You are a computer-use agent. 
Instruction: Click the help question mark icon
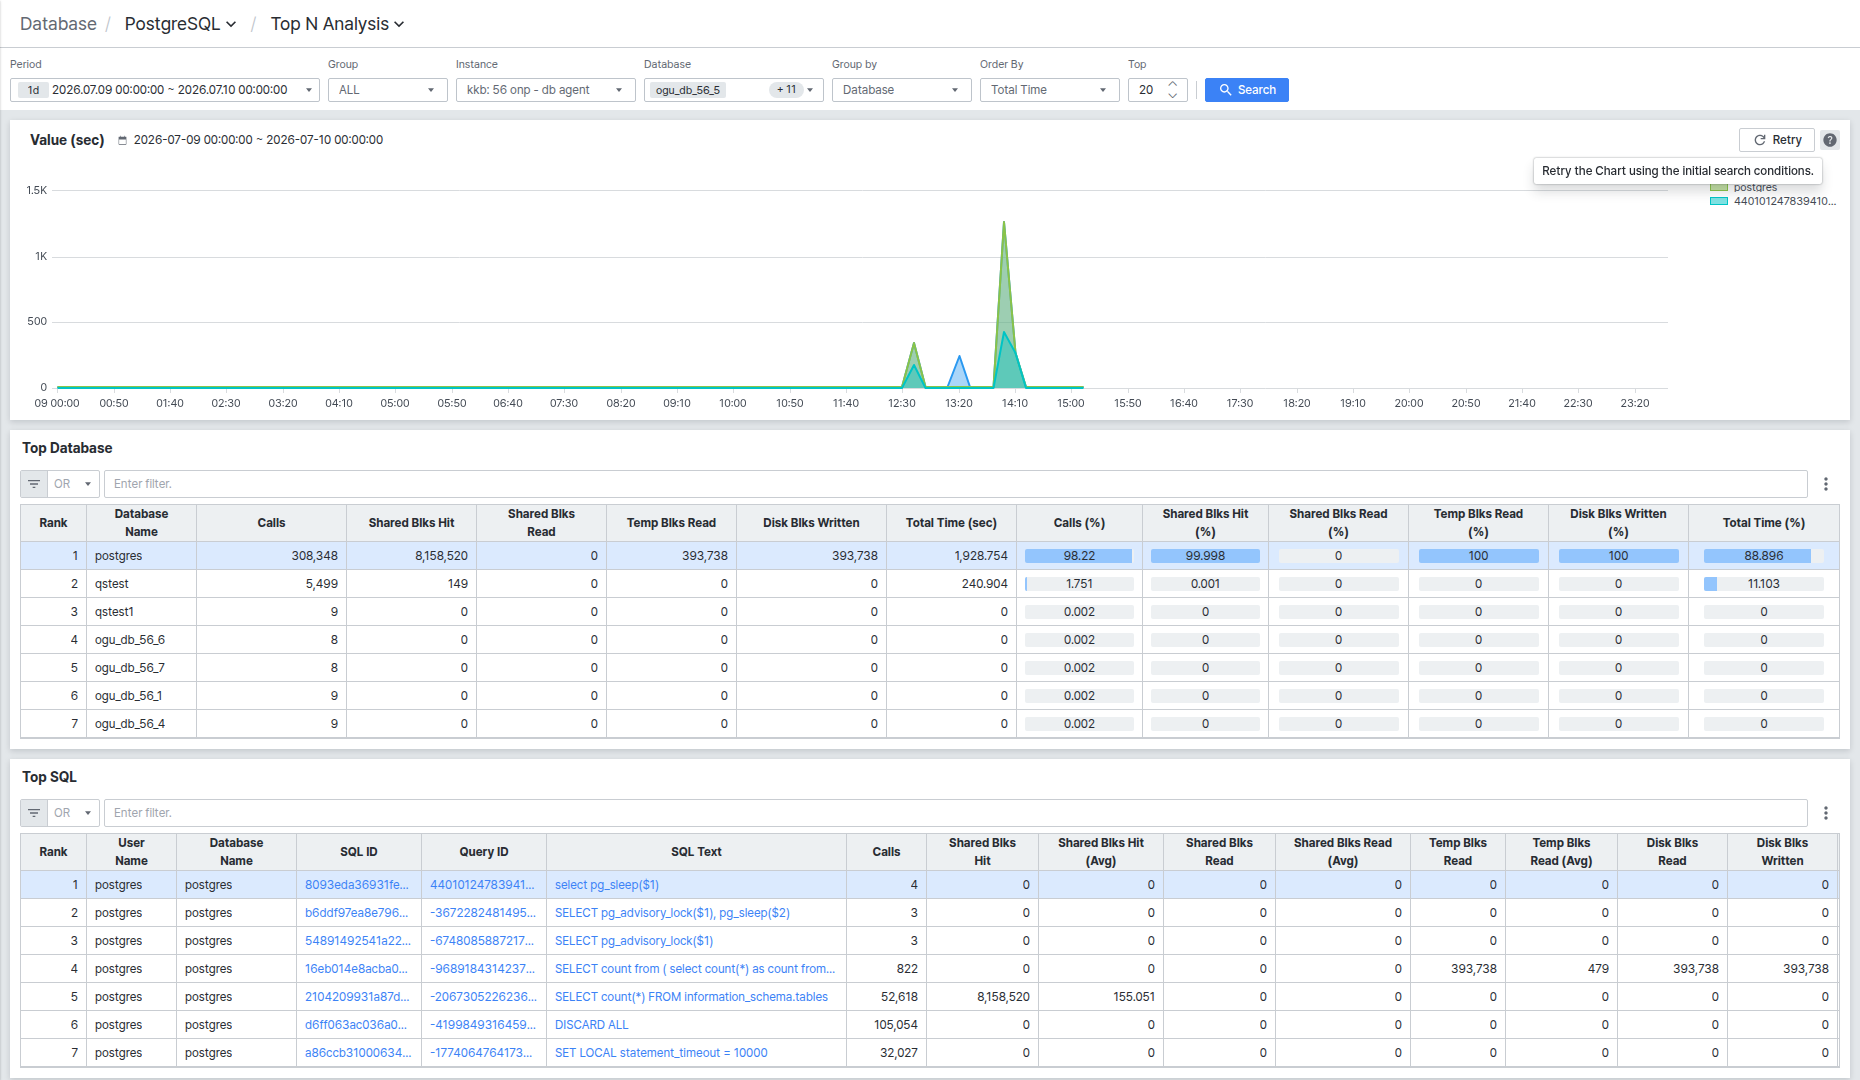[1830, 140]
